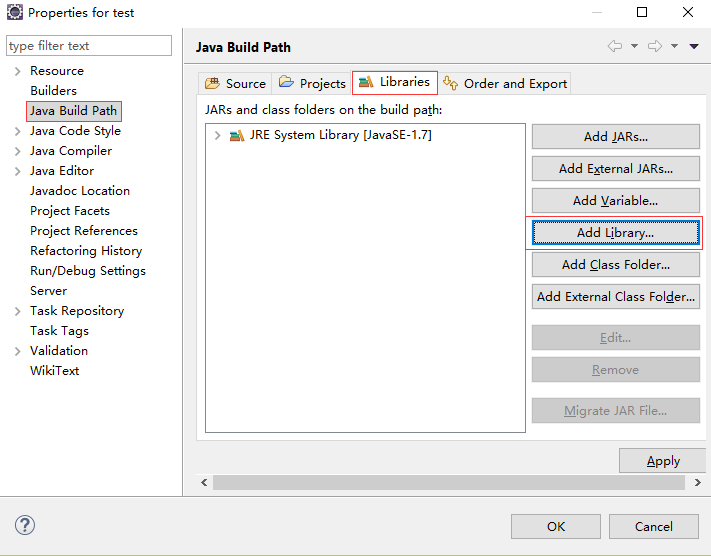Select Java Build Path in the tree
711x556 pixels.
73,111
